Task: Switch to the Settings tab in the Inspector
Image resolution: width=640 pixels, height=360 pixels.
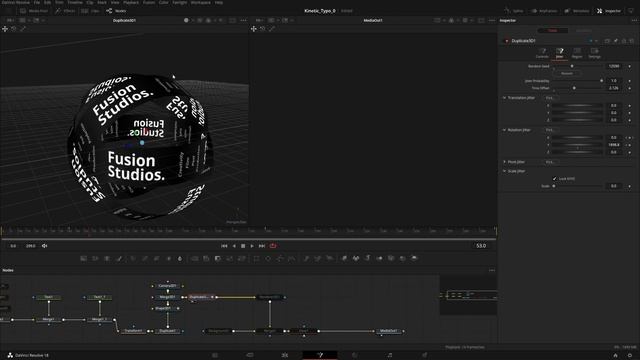Action: [x=594, y=53]
